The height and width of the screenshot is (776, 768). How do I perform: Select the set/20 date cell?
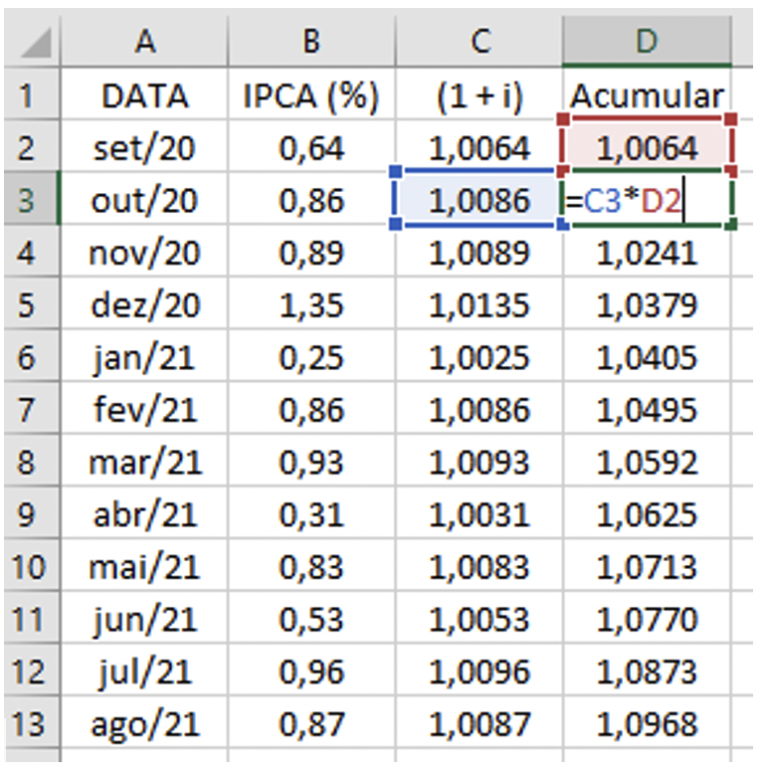tap(144, 146)
